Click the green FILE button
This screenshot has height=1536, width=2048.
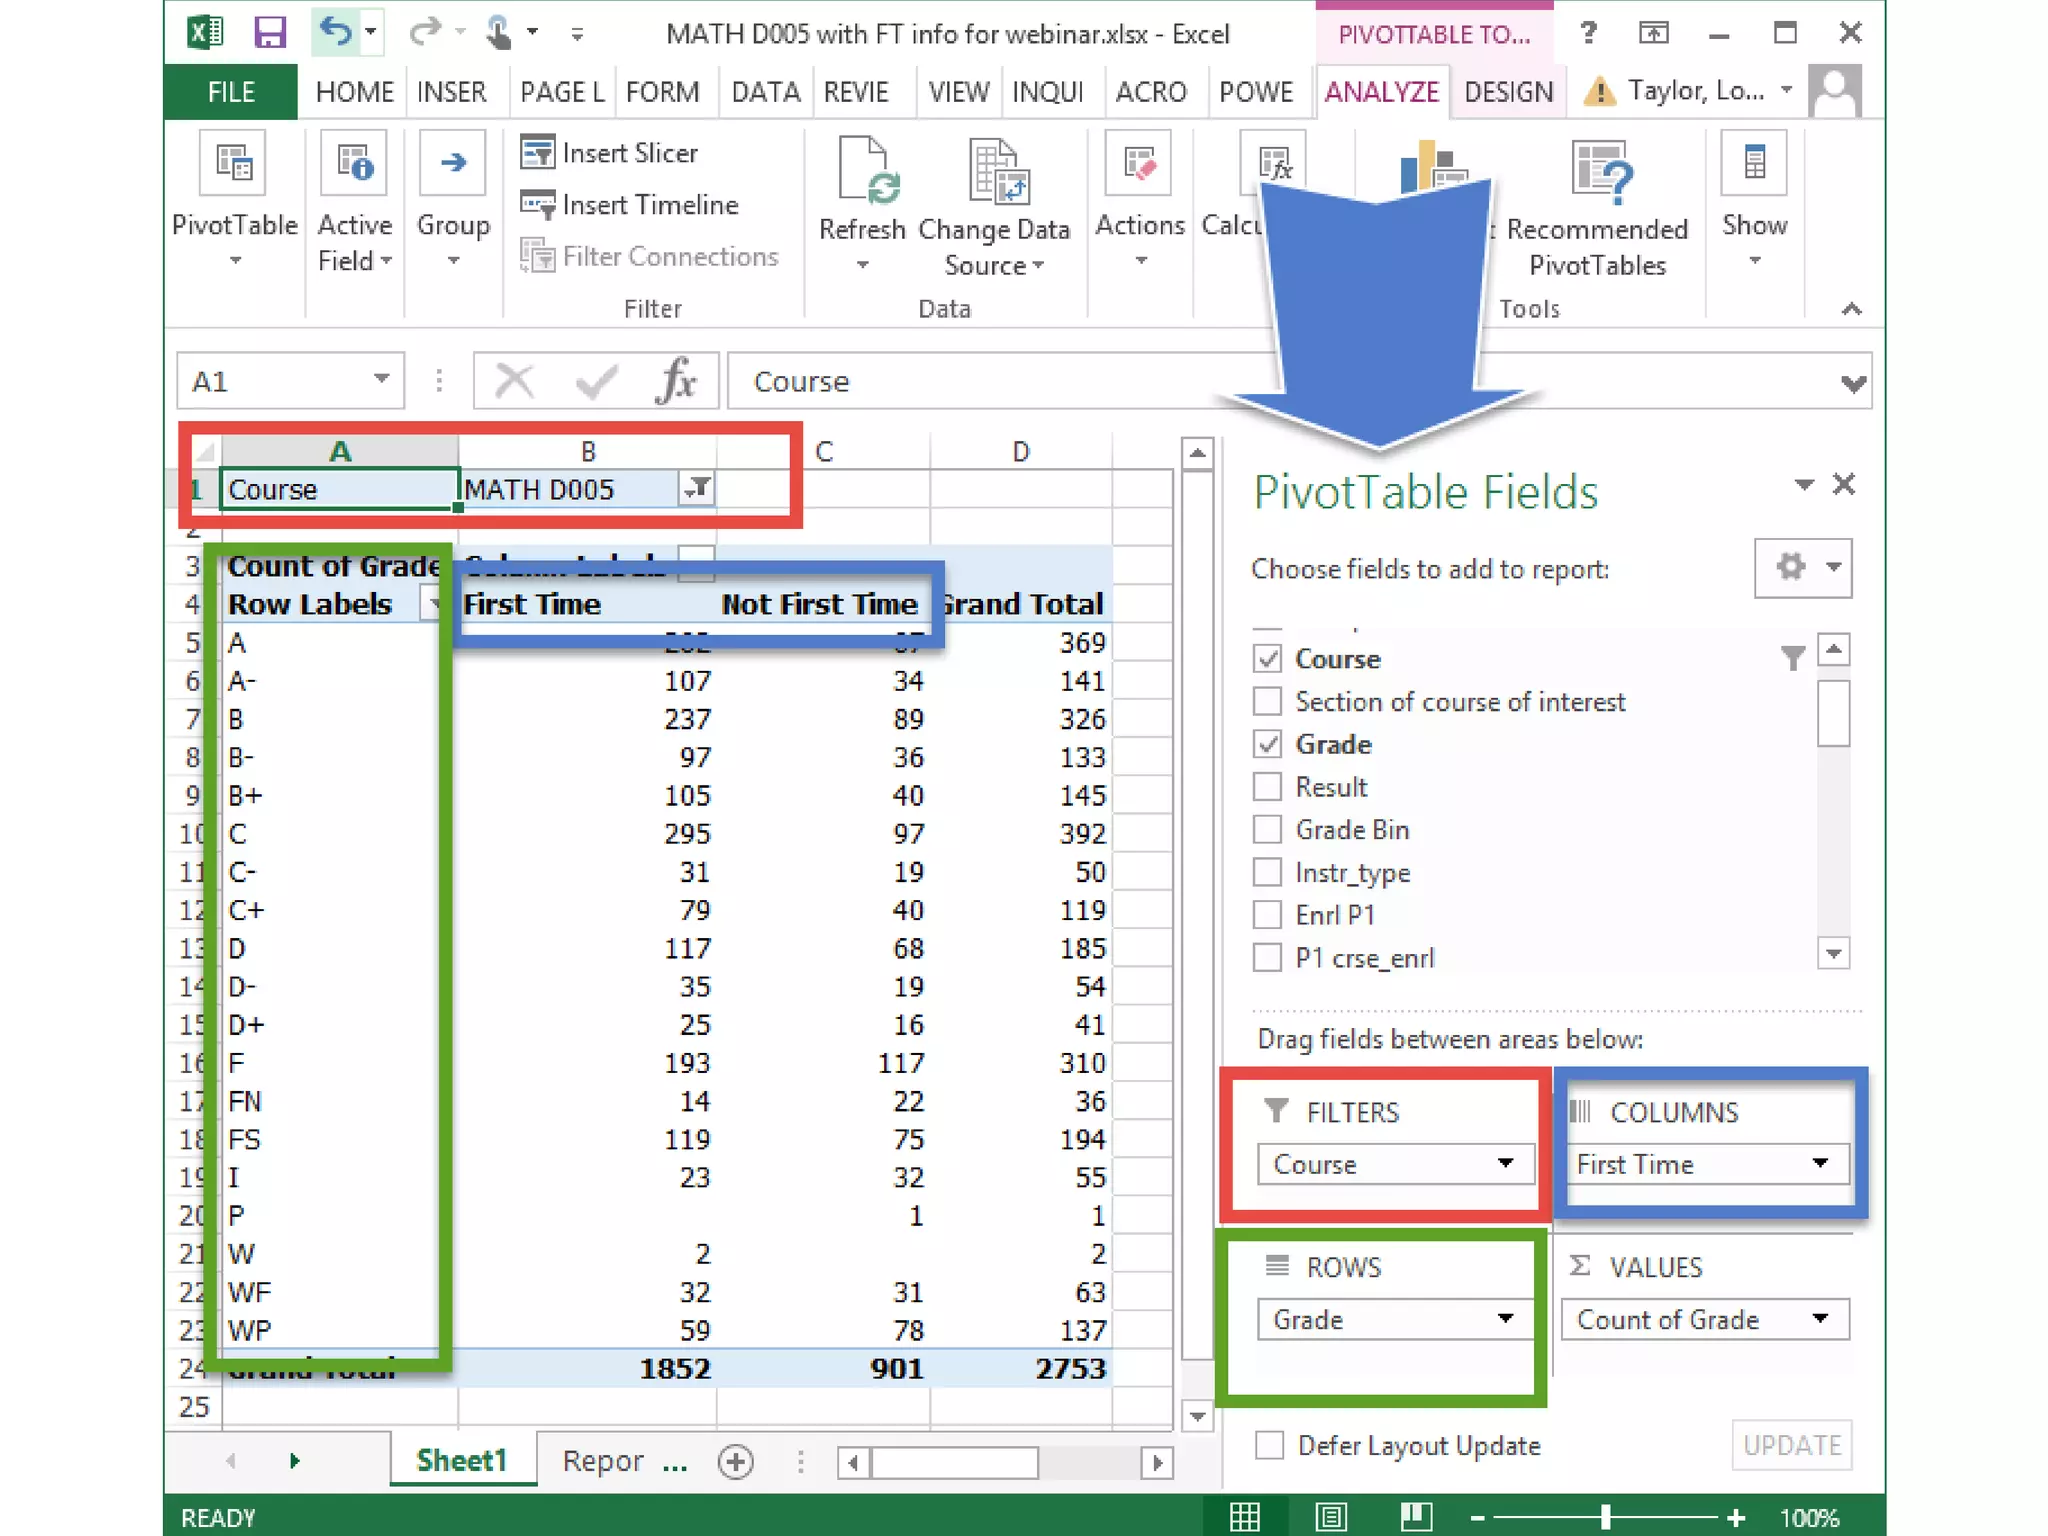click(x=231, y=92)
